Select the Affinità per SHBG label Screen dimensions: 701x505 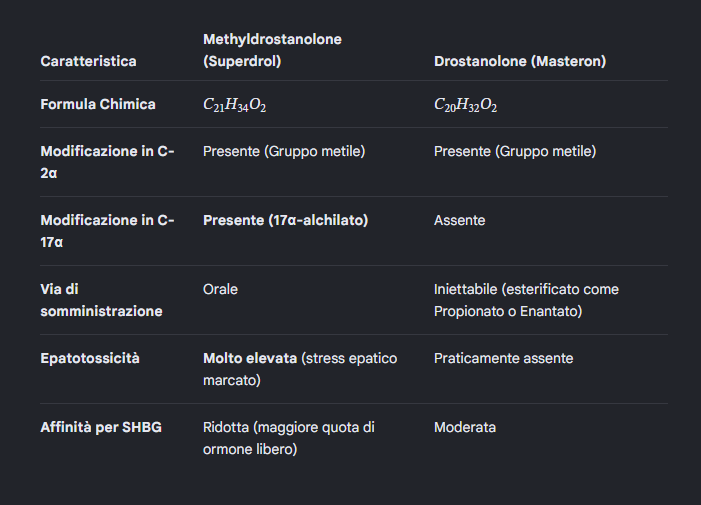tap(101, 427)
